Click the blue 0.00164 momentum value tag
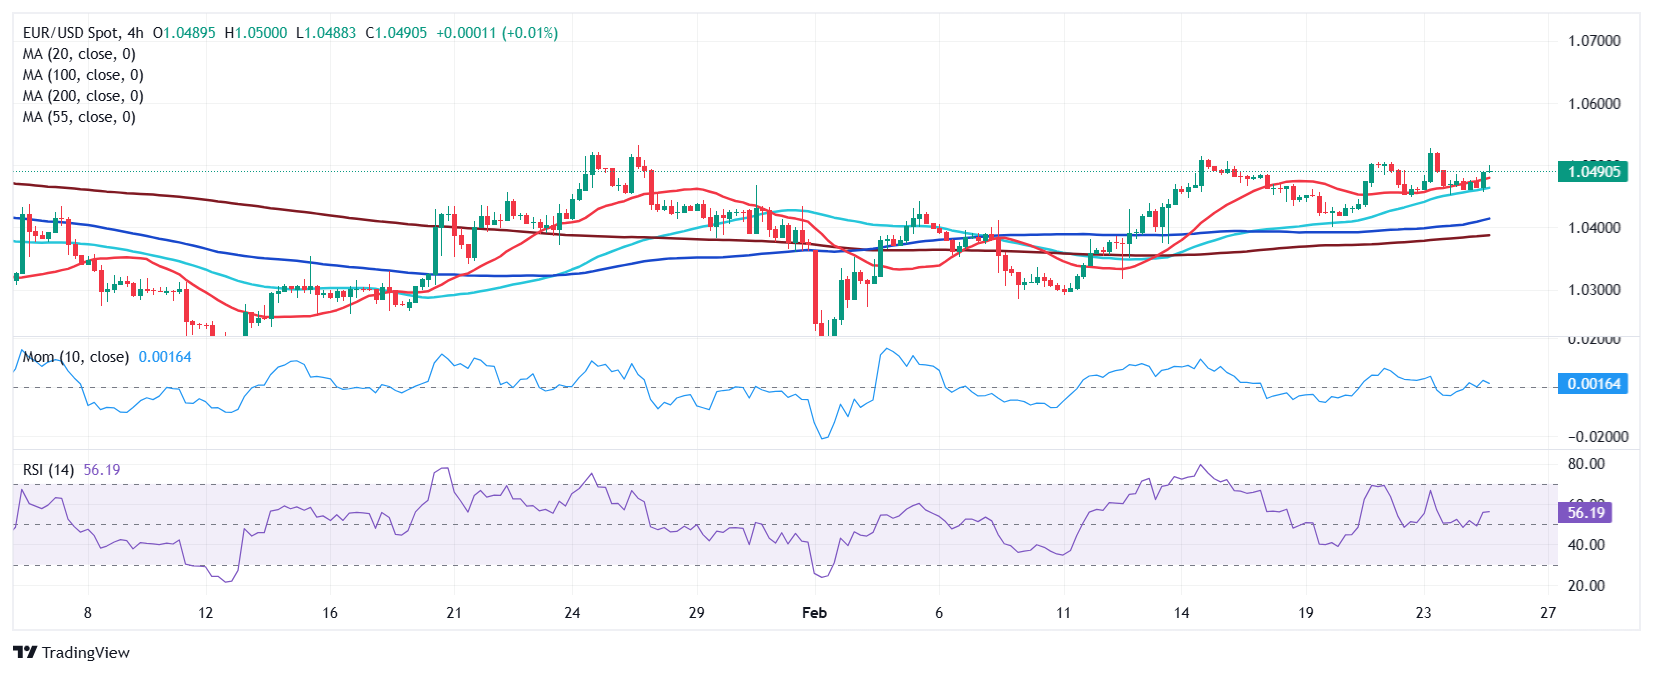Image resolution: width=1653 pixels, height=674 pixels. click(x=1592, y=383)
